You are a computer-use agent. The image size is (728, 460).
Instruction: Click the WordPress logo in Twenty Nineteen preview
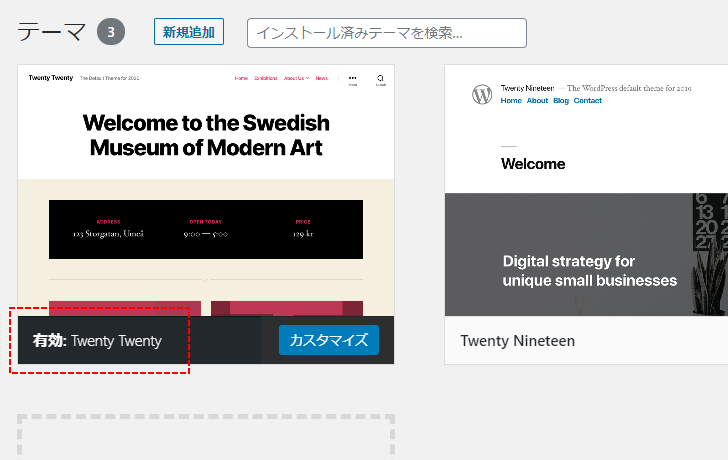482,94
